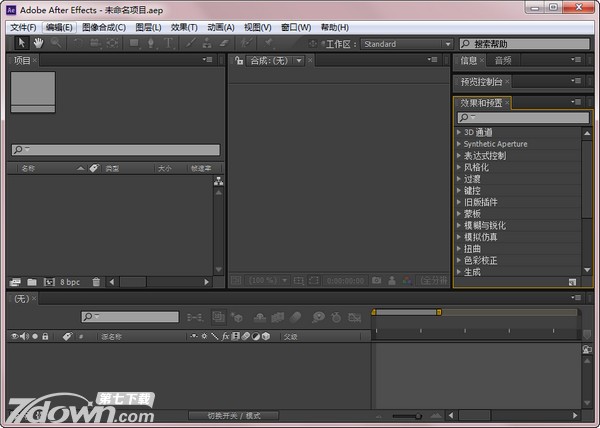This screenshot has width=600, height=428.
Task: Click the new folder icon in Project panel
Action: [x=32, y=282]
